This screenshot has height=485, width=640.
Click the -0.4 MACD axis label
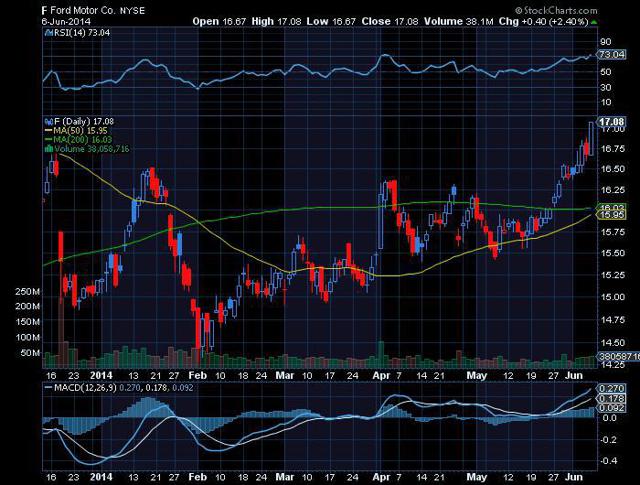pos(608,461)
